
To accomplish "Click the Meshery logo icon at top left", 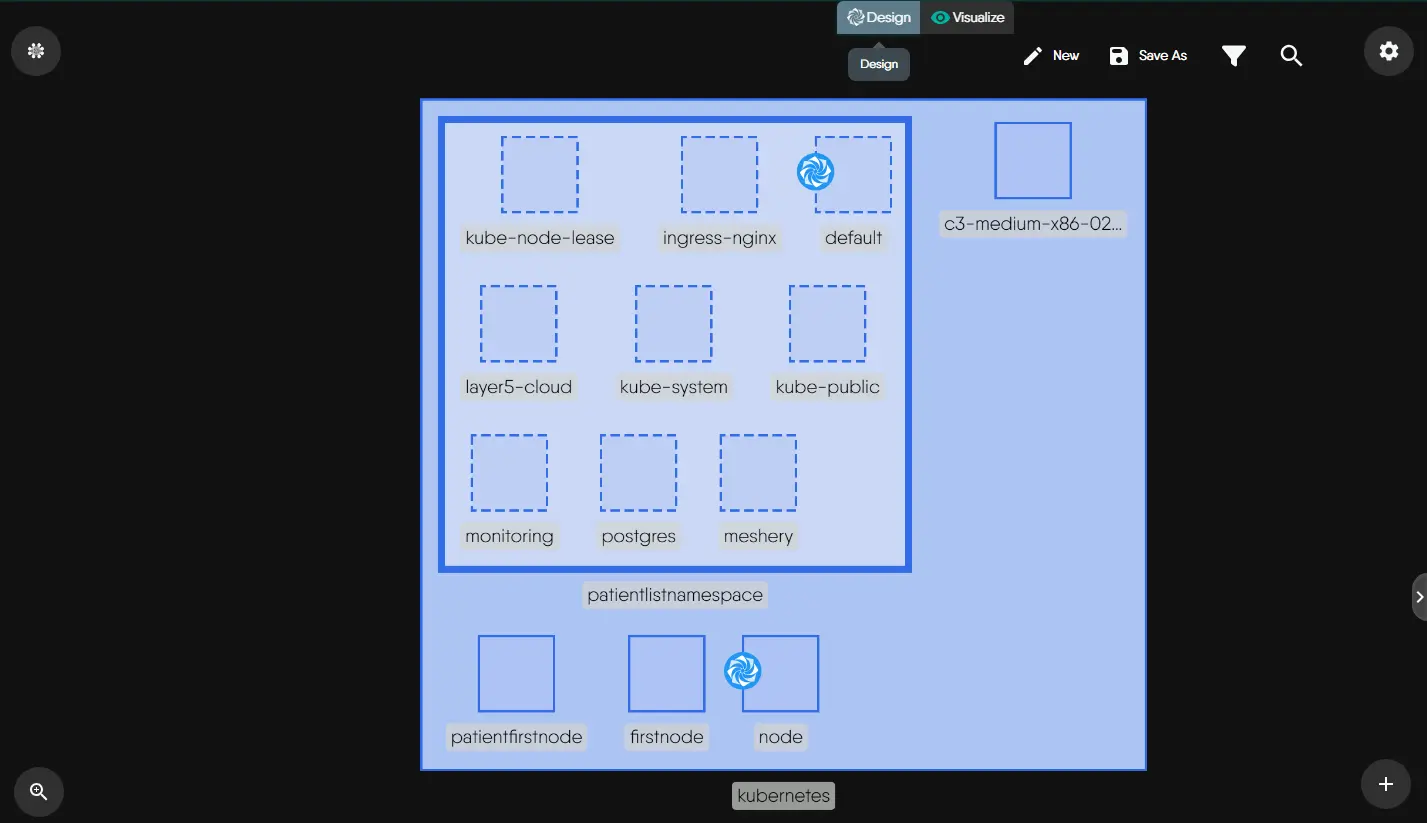I will [36, 50].
